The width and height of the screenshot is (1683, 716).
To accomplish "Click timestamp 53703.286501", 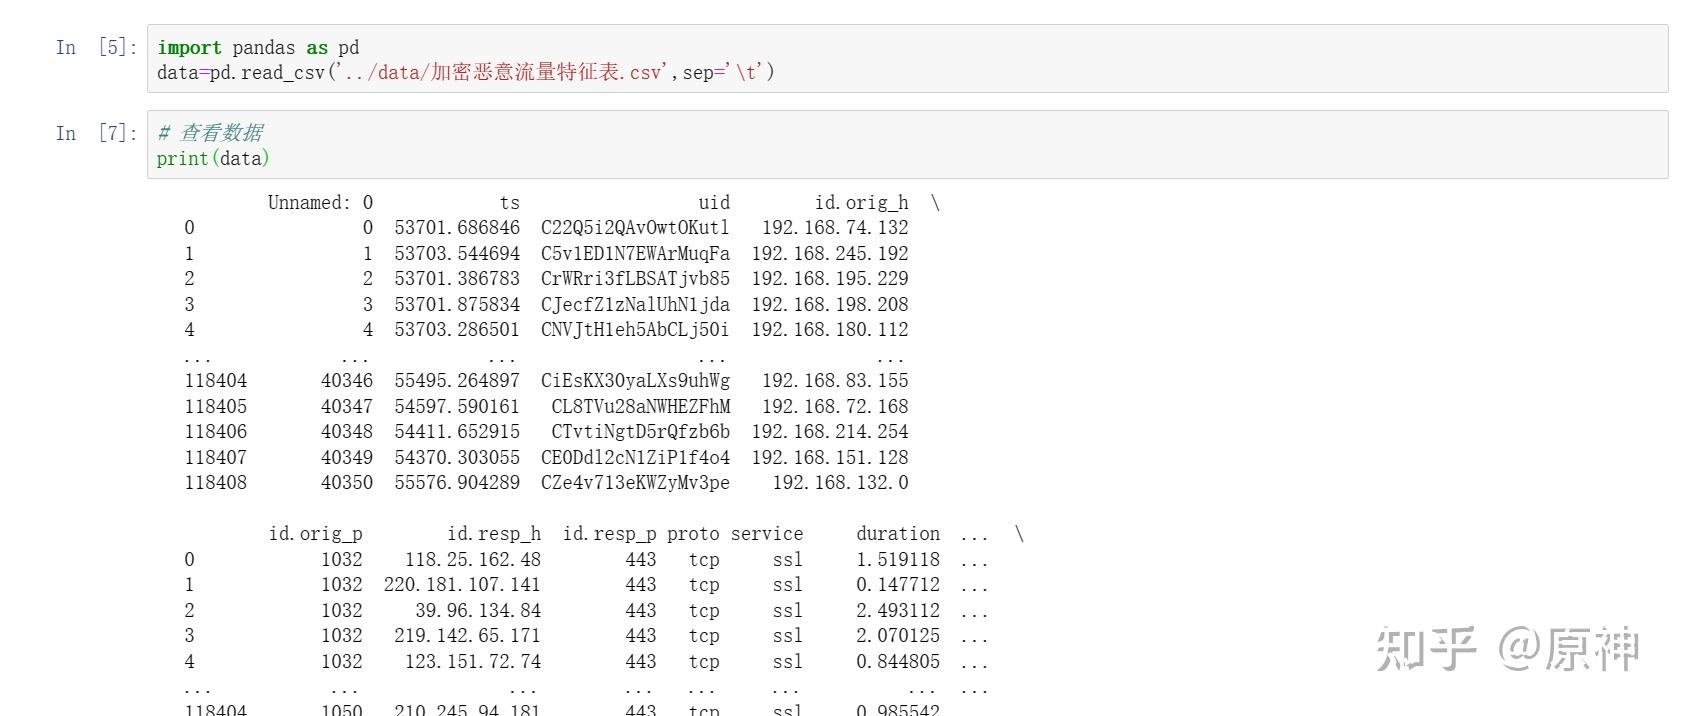I will tap(457, 330).
